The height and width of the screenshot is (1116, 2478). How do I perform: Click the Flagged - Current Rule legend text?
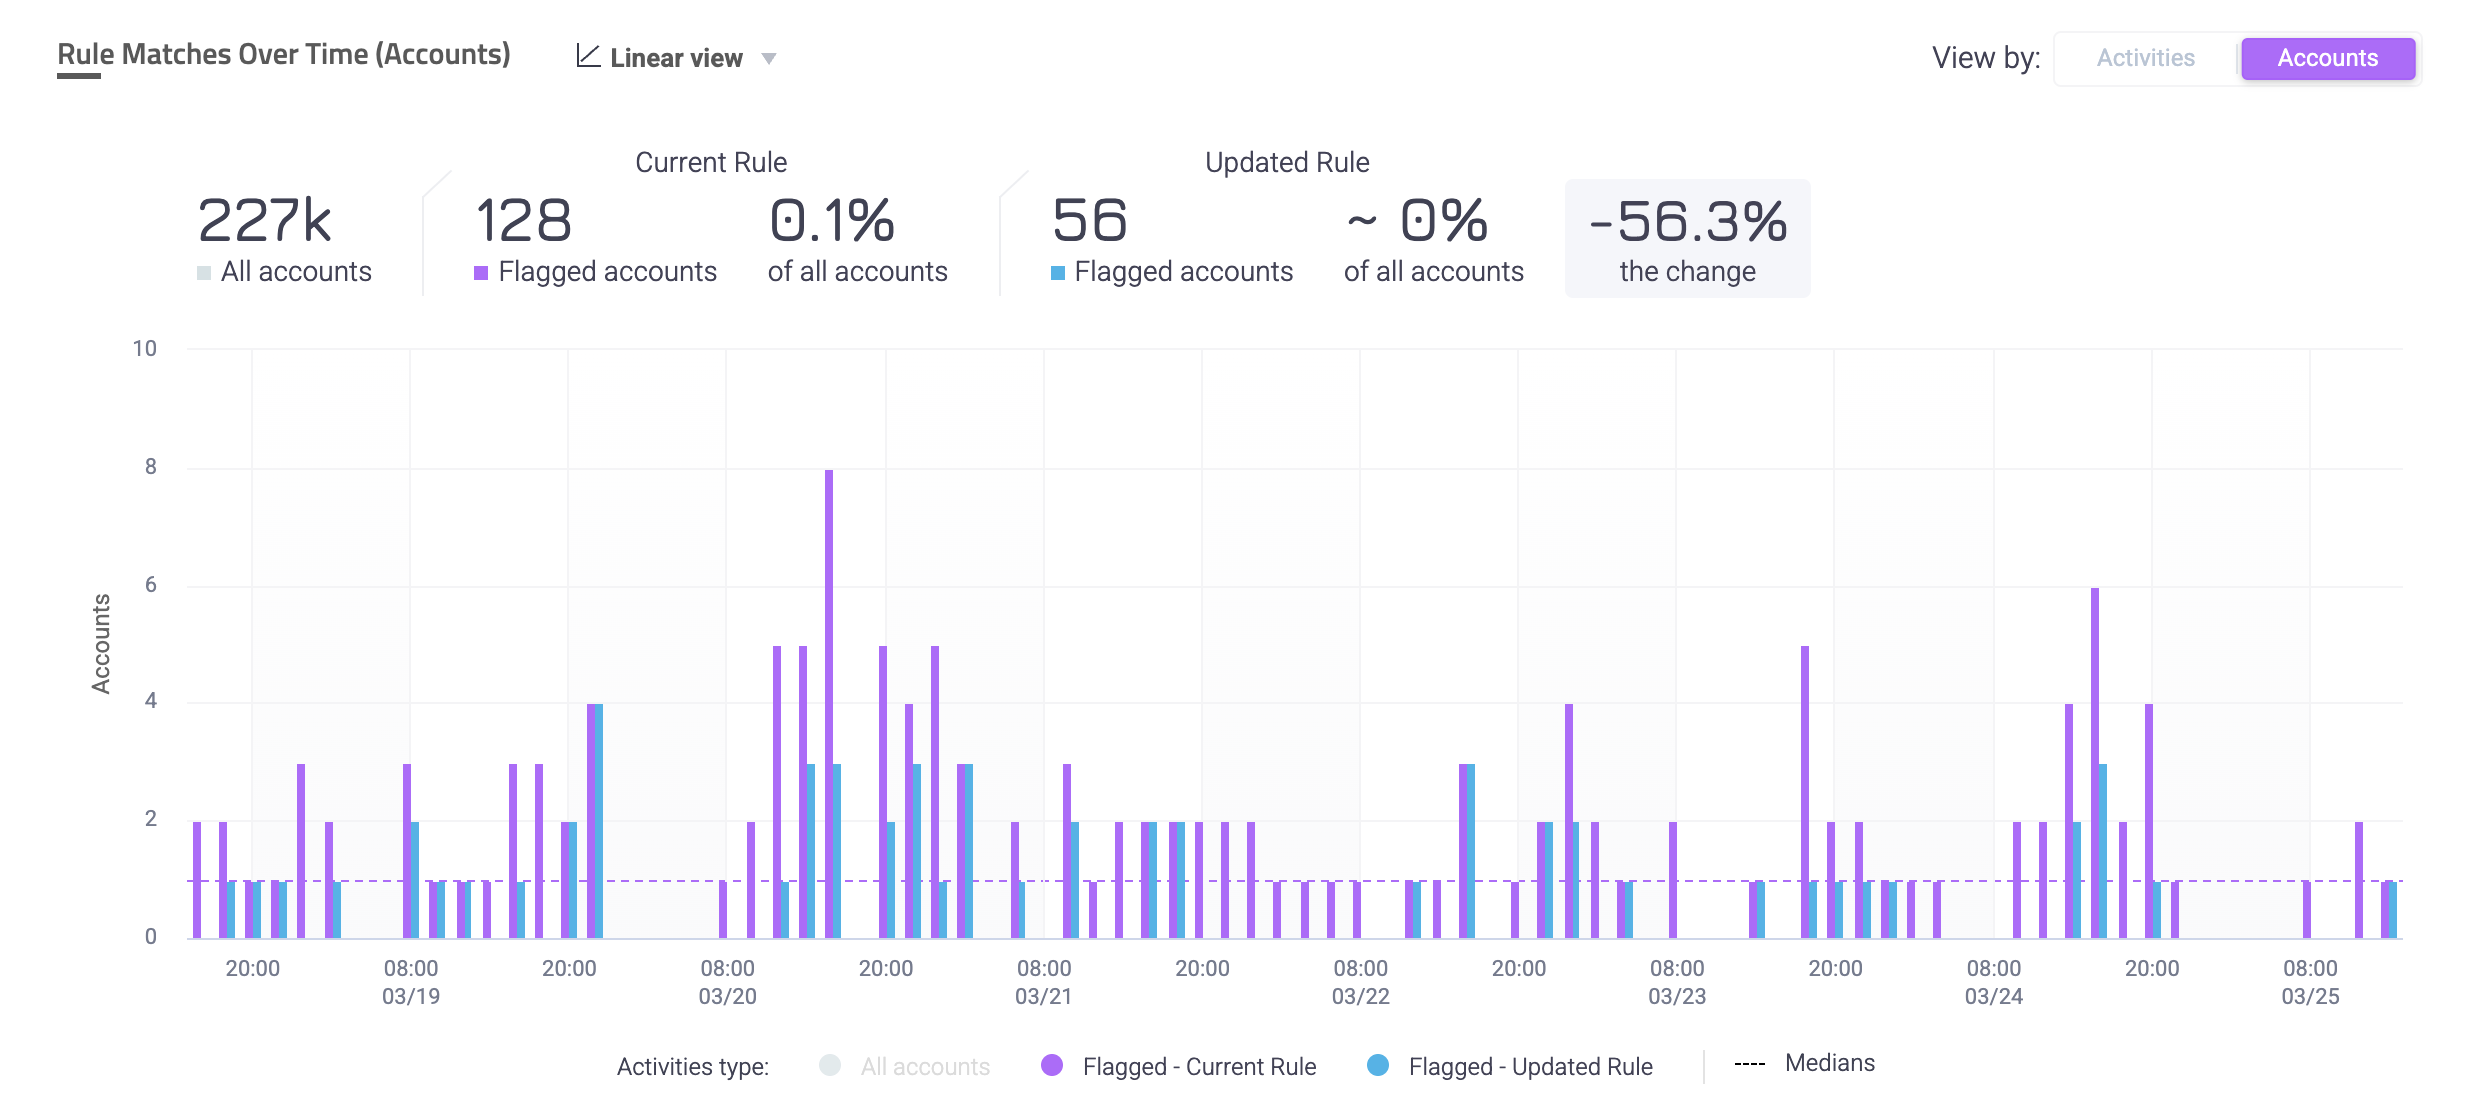(x=1199, y=1067)
